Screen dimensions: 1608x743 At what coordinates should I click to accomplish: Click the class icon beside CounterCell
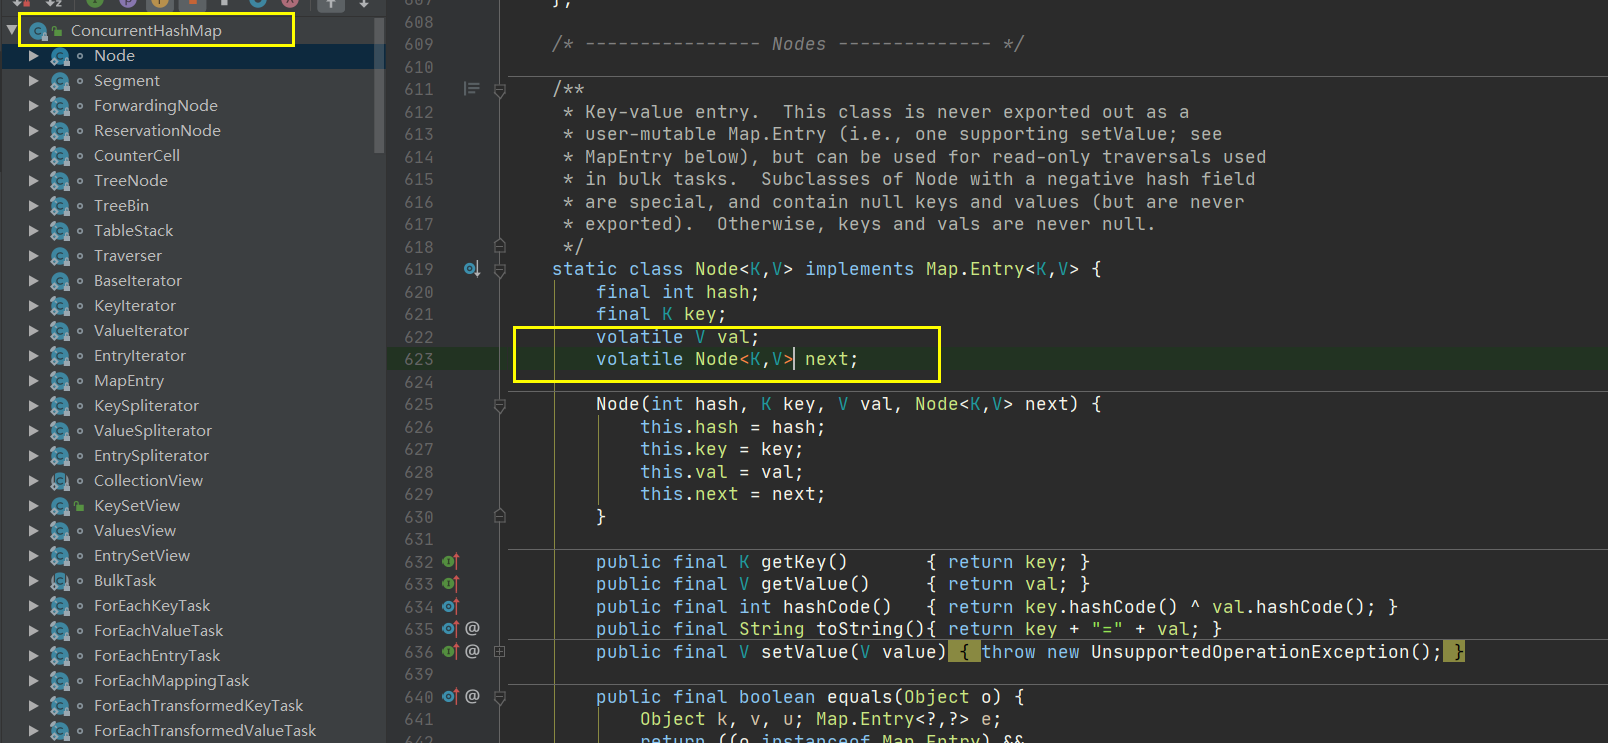pos(60,156)
